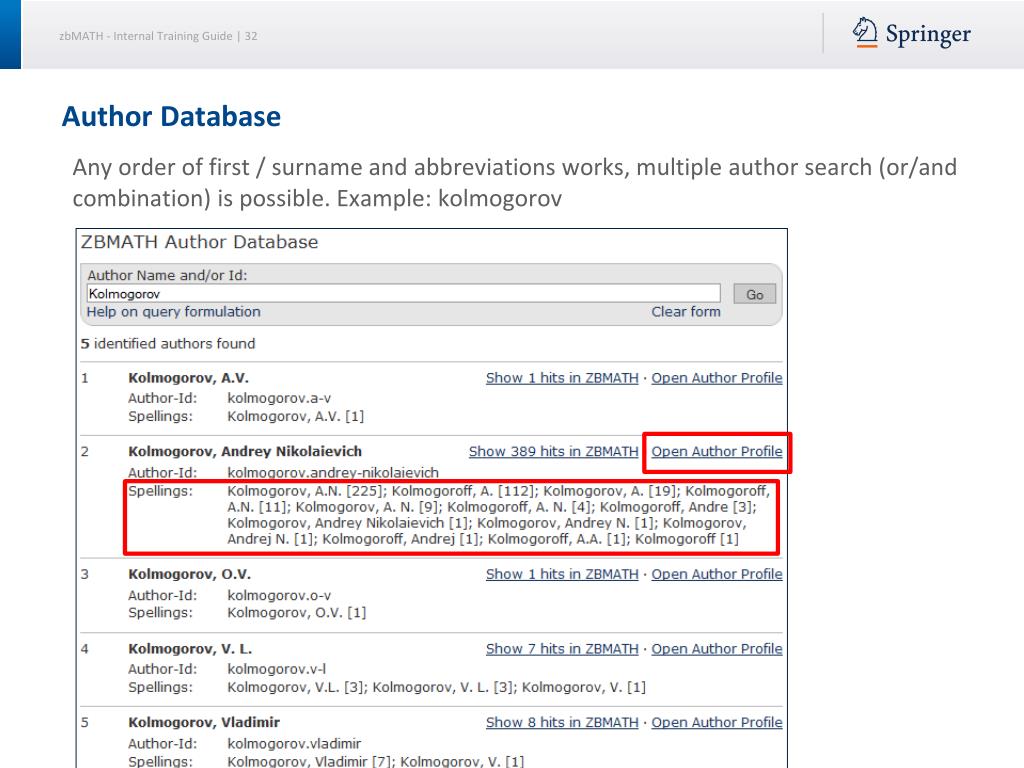Select spelling Kolmogorov, A.V. [1]
Viewport: 1024px width, 768px height.
[295, 416]
